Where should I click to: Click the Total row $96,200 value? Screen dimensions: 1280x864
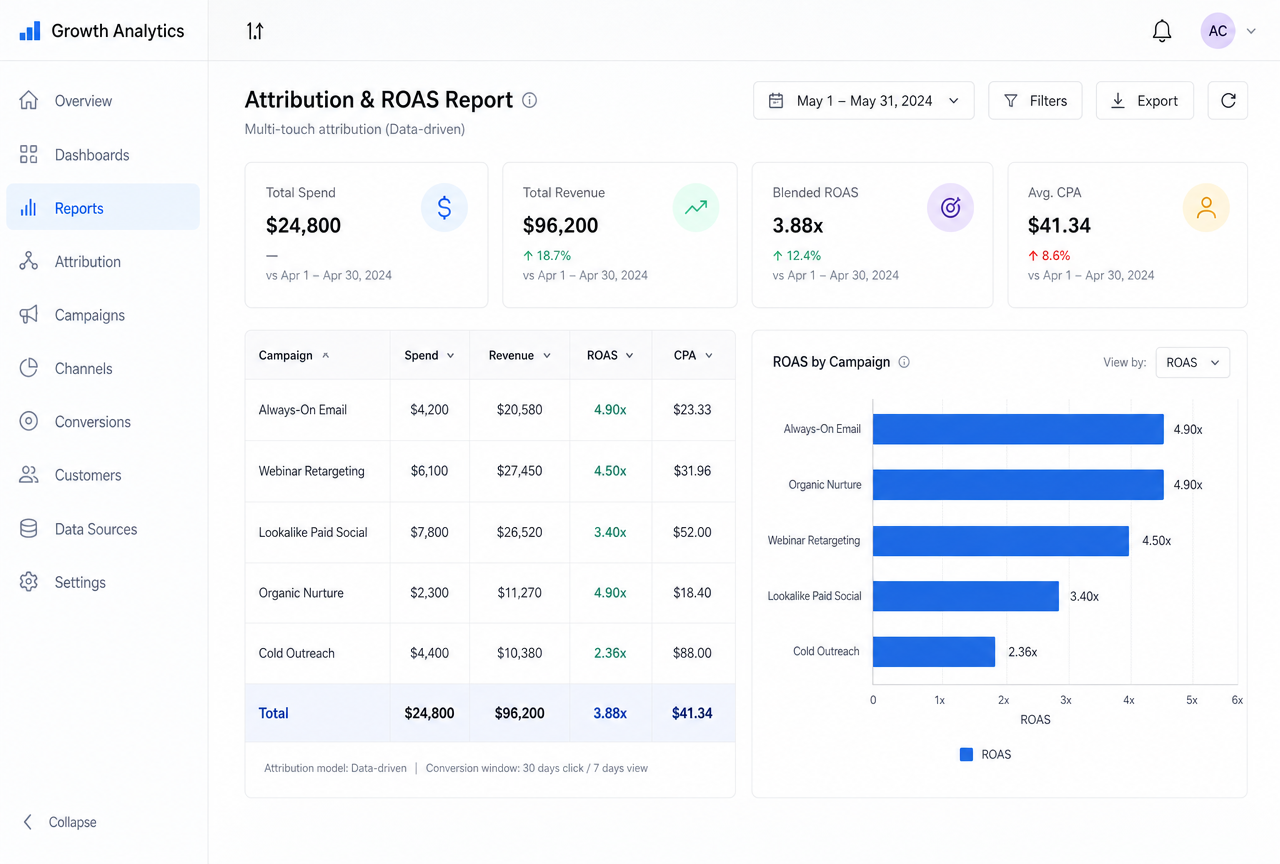pyautogui.click(x=520, y=713)
